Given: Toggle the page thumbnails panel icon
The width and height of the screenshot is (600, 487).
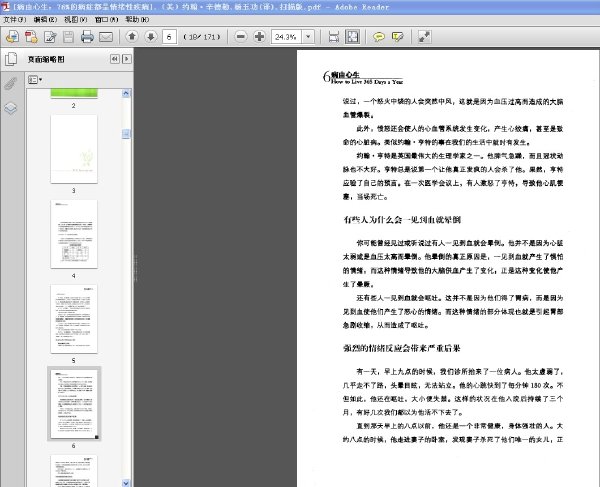Looking at the screenshot, I should [x=11, y=59].
